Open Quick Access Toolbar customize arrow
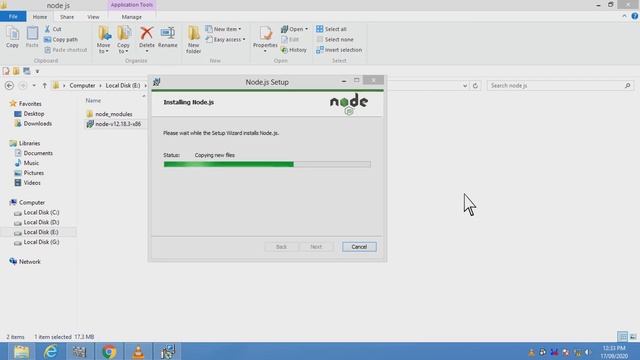The height and width of the screenshot is (360, 640). click(37, 71)
